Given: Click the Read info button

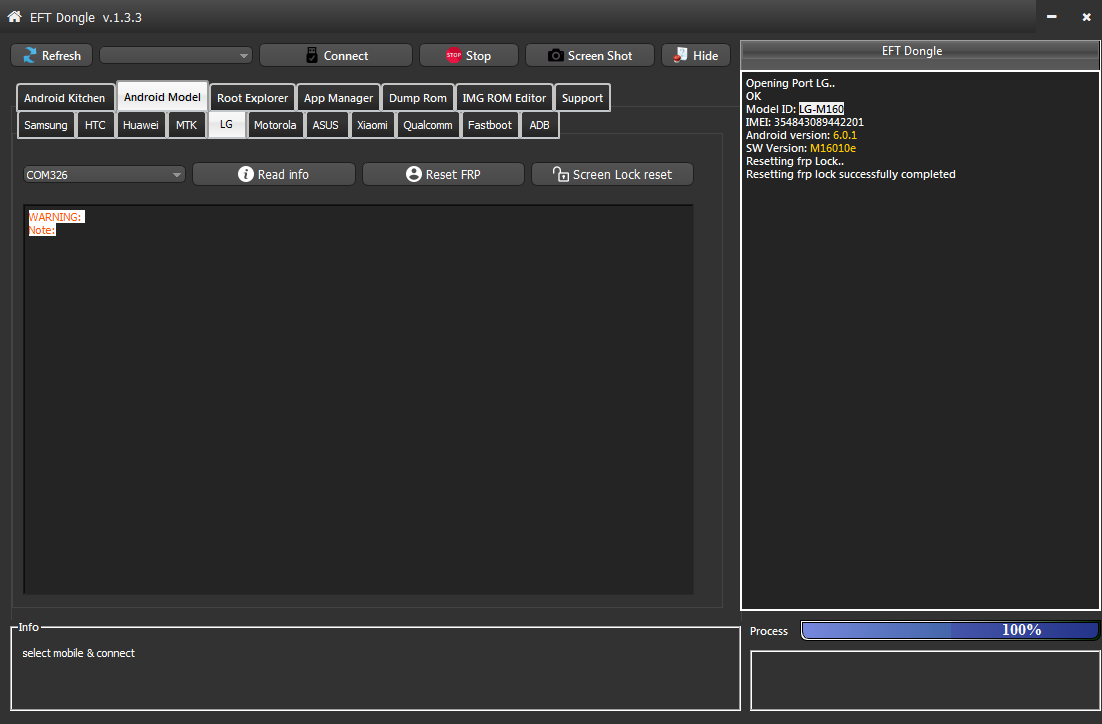Looking at the screenshot, I should [273, 174].
